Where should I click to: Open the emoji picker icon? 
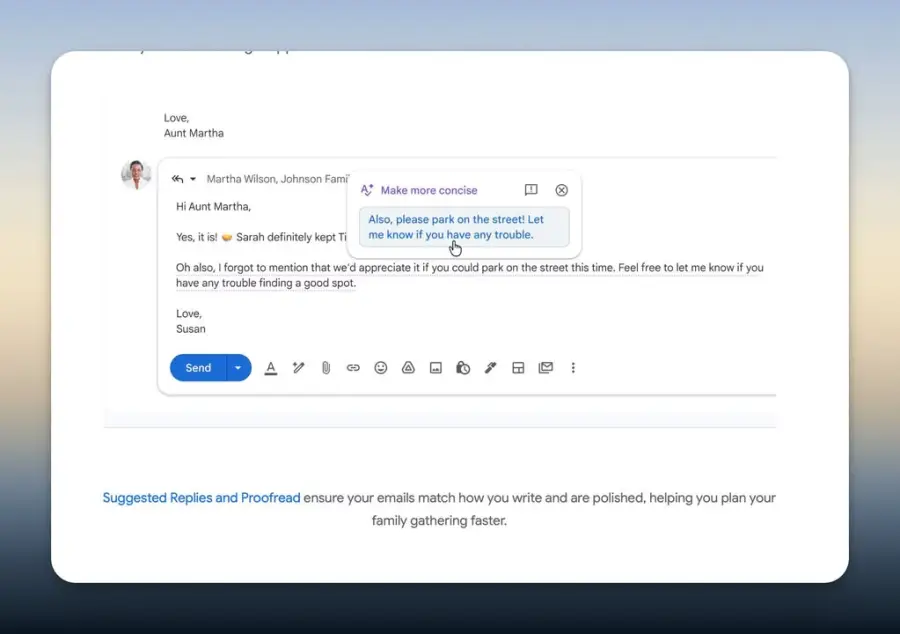(x=381, y=368)
